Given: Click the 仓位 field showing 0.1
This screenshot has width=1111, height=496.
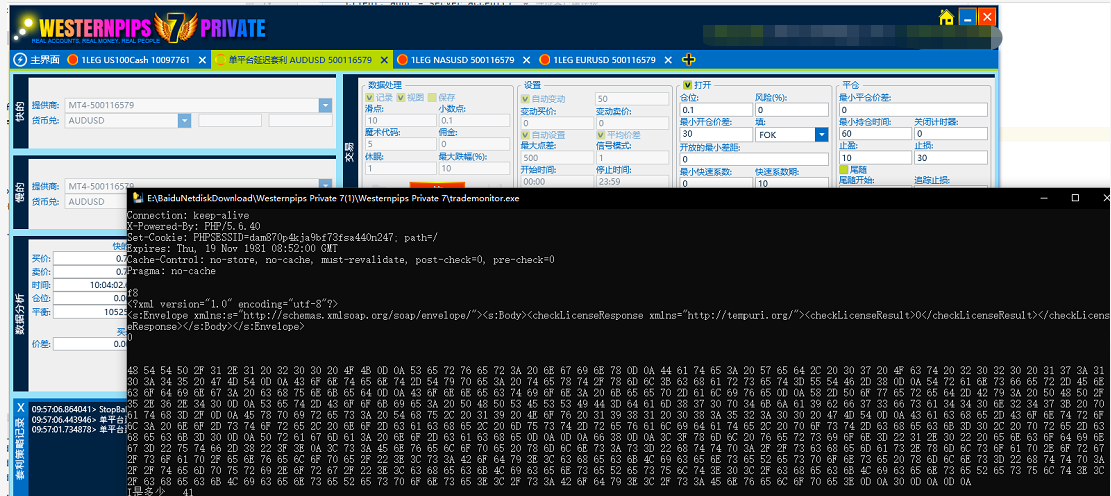Looking at the screenshot, I should pos(716,110).
